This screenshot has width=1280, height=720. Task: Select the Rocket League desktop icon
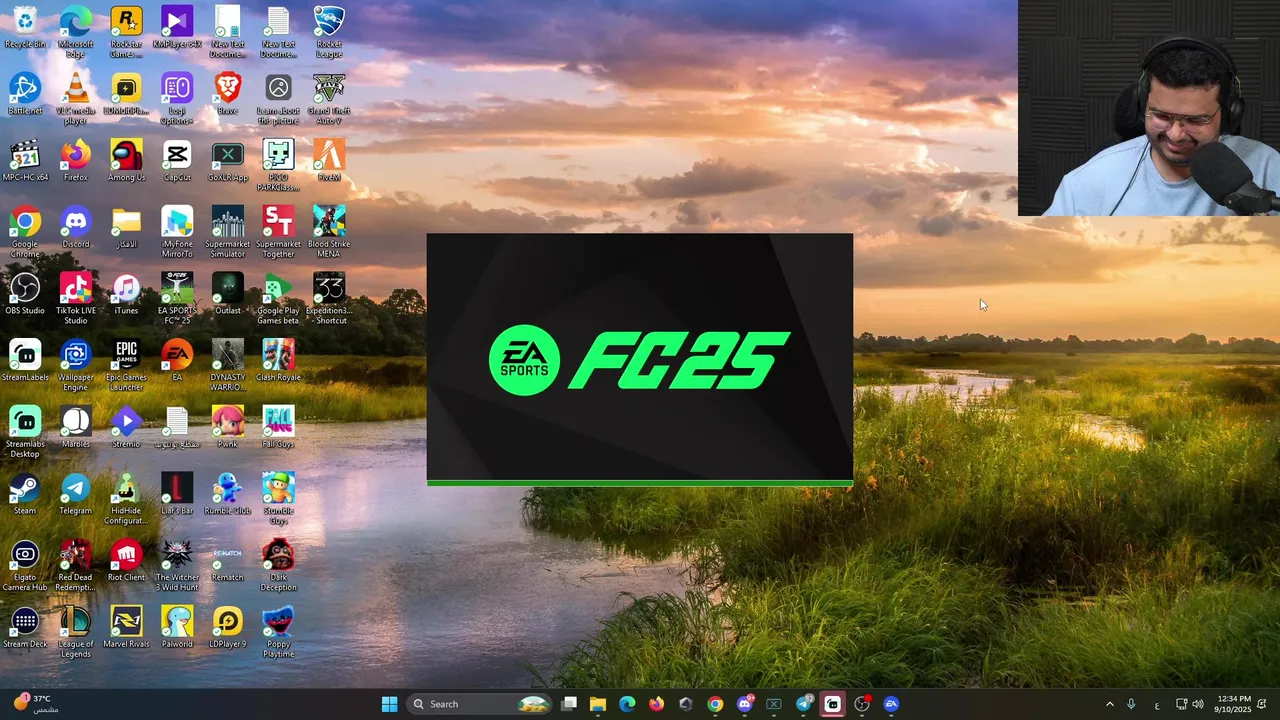pos(329,31)
